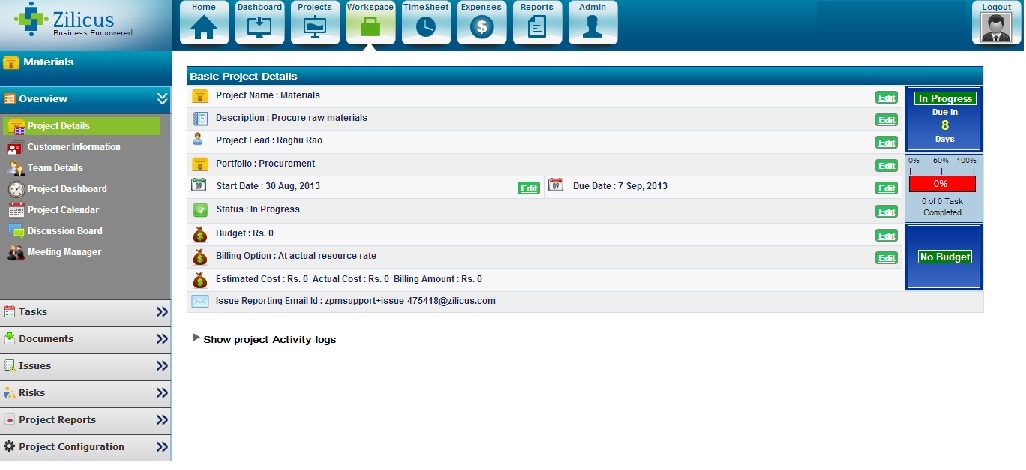
Task: Open the Reports document icon
Action: click(537, 25)
